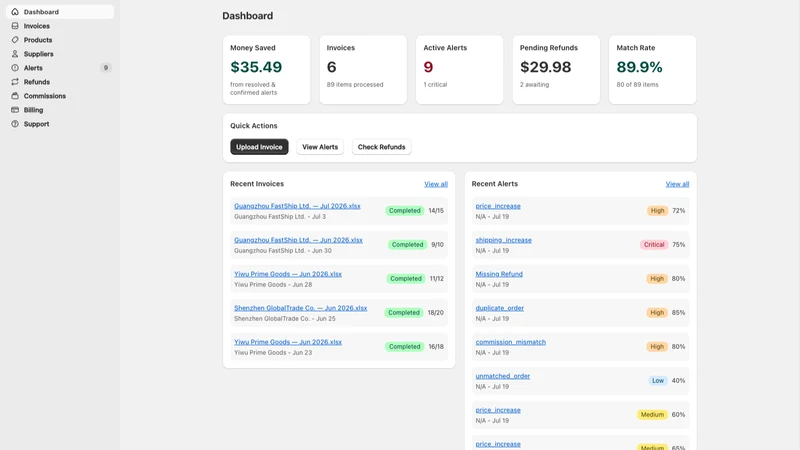Click the 85% value on duplicate_order
This screenshot has width=800, height=450.
tap(679, 313)
